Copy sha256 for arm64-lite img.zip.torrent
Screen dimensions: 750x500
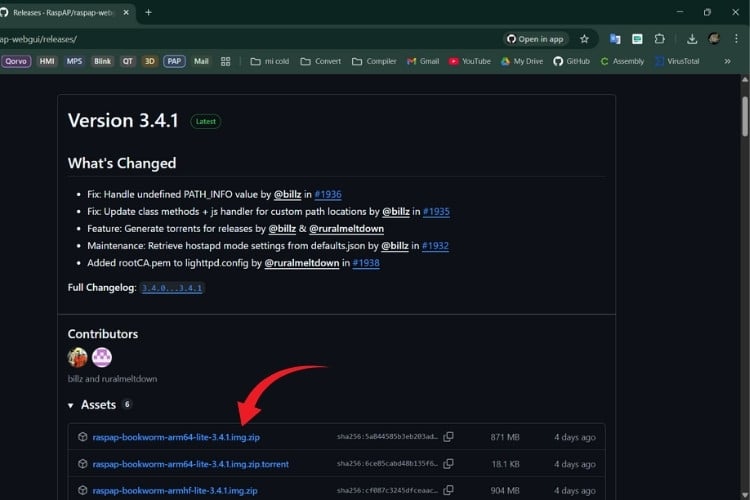(x=448, y=464)
